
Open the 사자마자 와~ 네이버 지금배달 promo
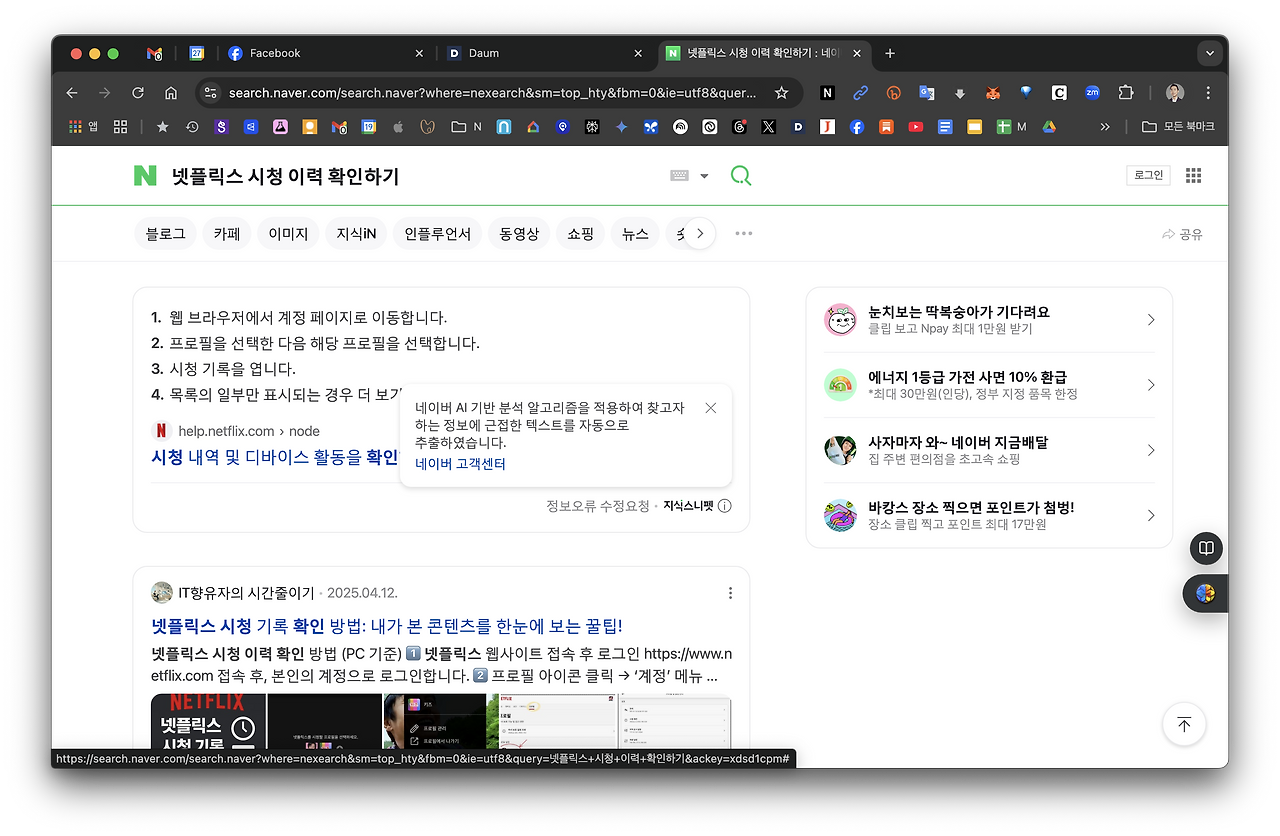pyautogui.click(x=989, y=450)
